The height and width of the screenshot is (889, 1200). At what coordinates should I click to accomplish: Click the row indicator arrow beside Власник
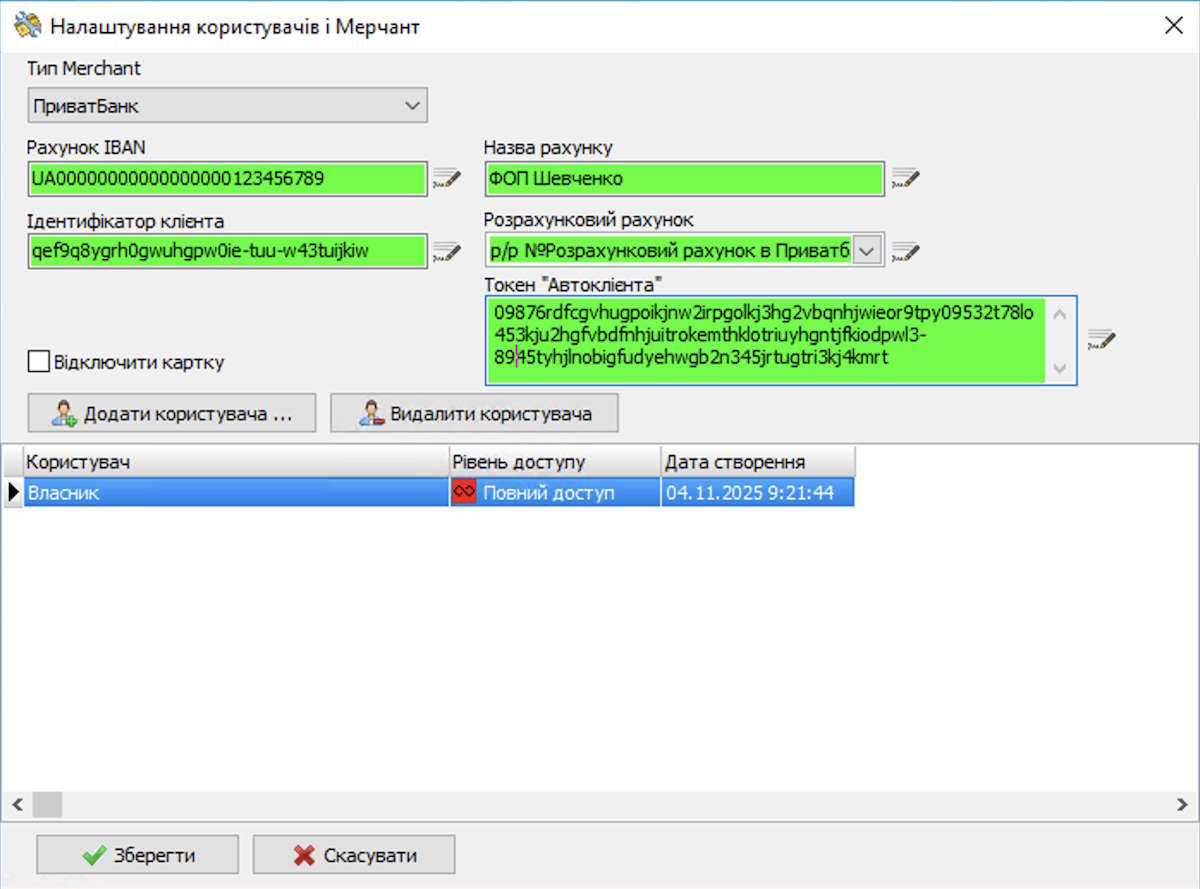tap(13, 493)
